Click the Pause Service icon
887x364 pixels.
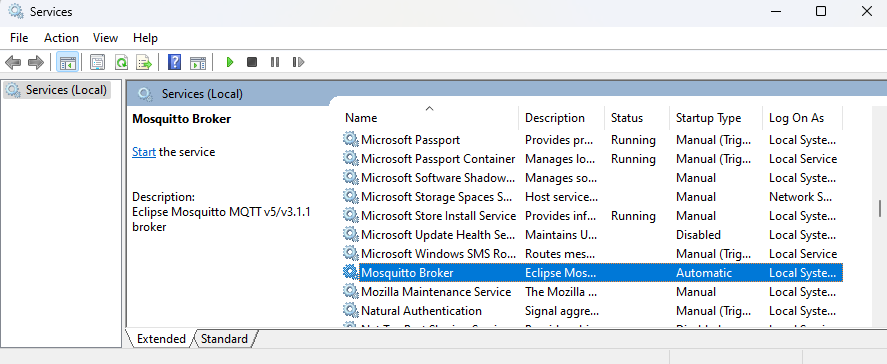[x=275, y=62]
